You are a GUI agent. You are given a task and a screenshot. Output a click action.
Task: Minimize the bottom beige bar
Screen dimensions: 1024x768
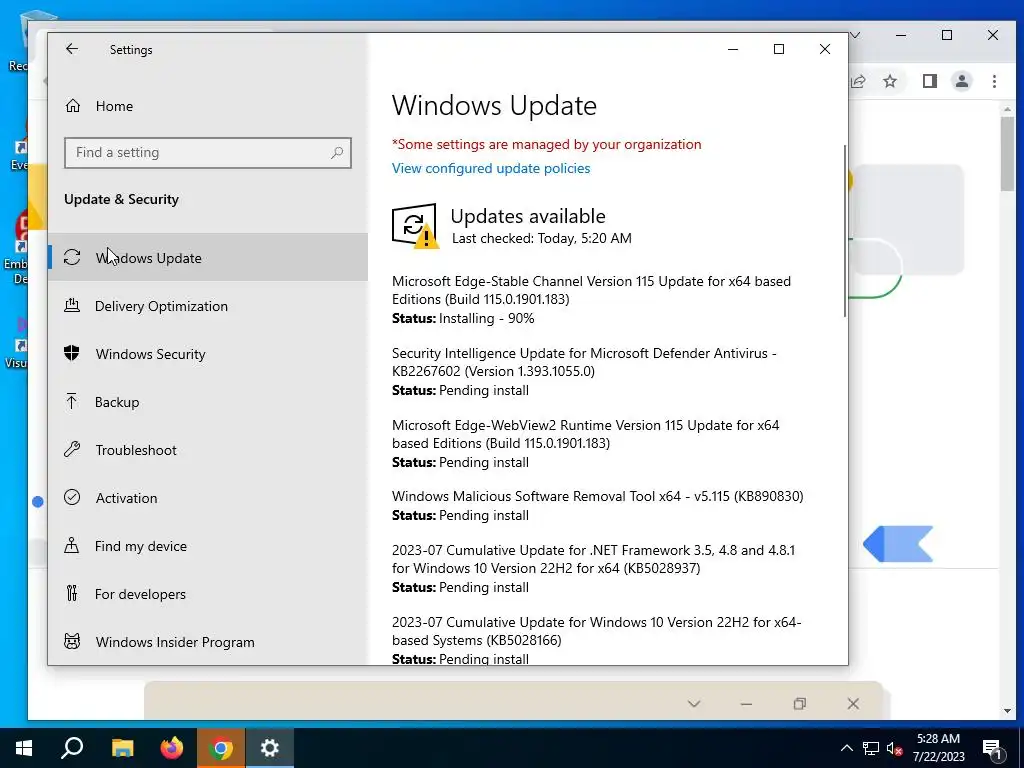point(746,704)
